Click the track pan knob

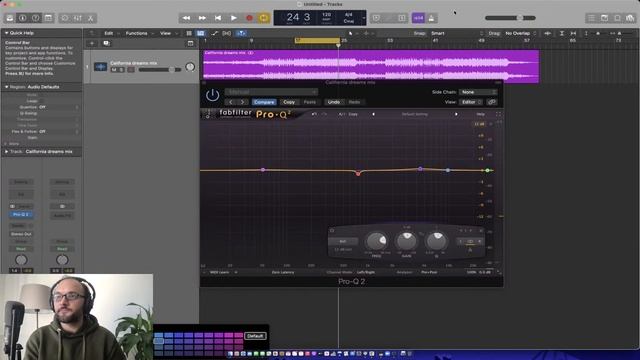coord(190,67)
